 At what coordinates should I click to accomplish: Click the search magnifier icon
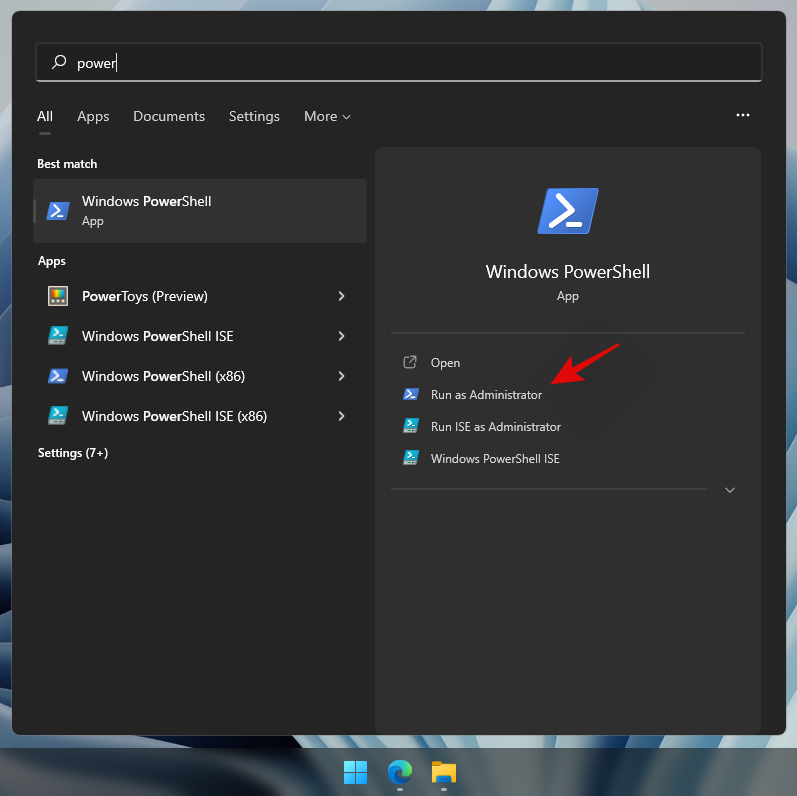point(59,62)
